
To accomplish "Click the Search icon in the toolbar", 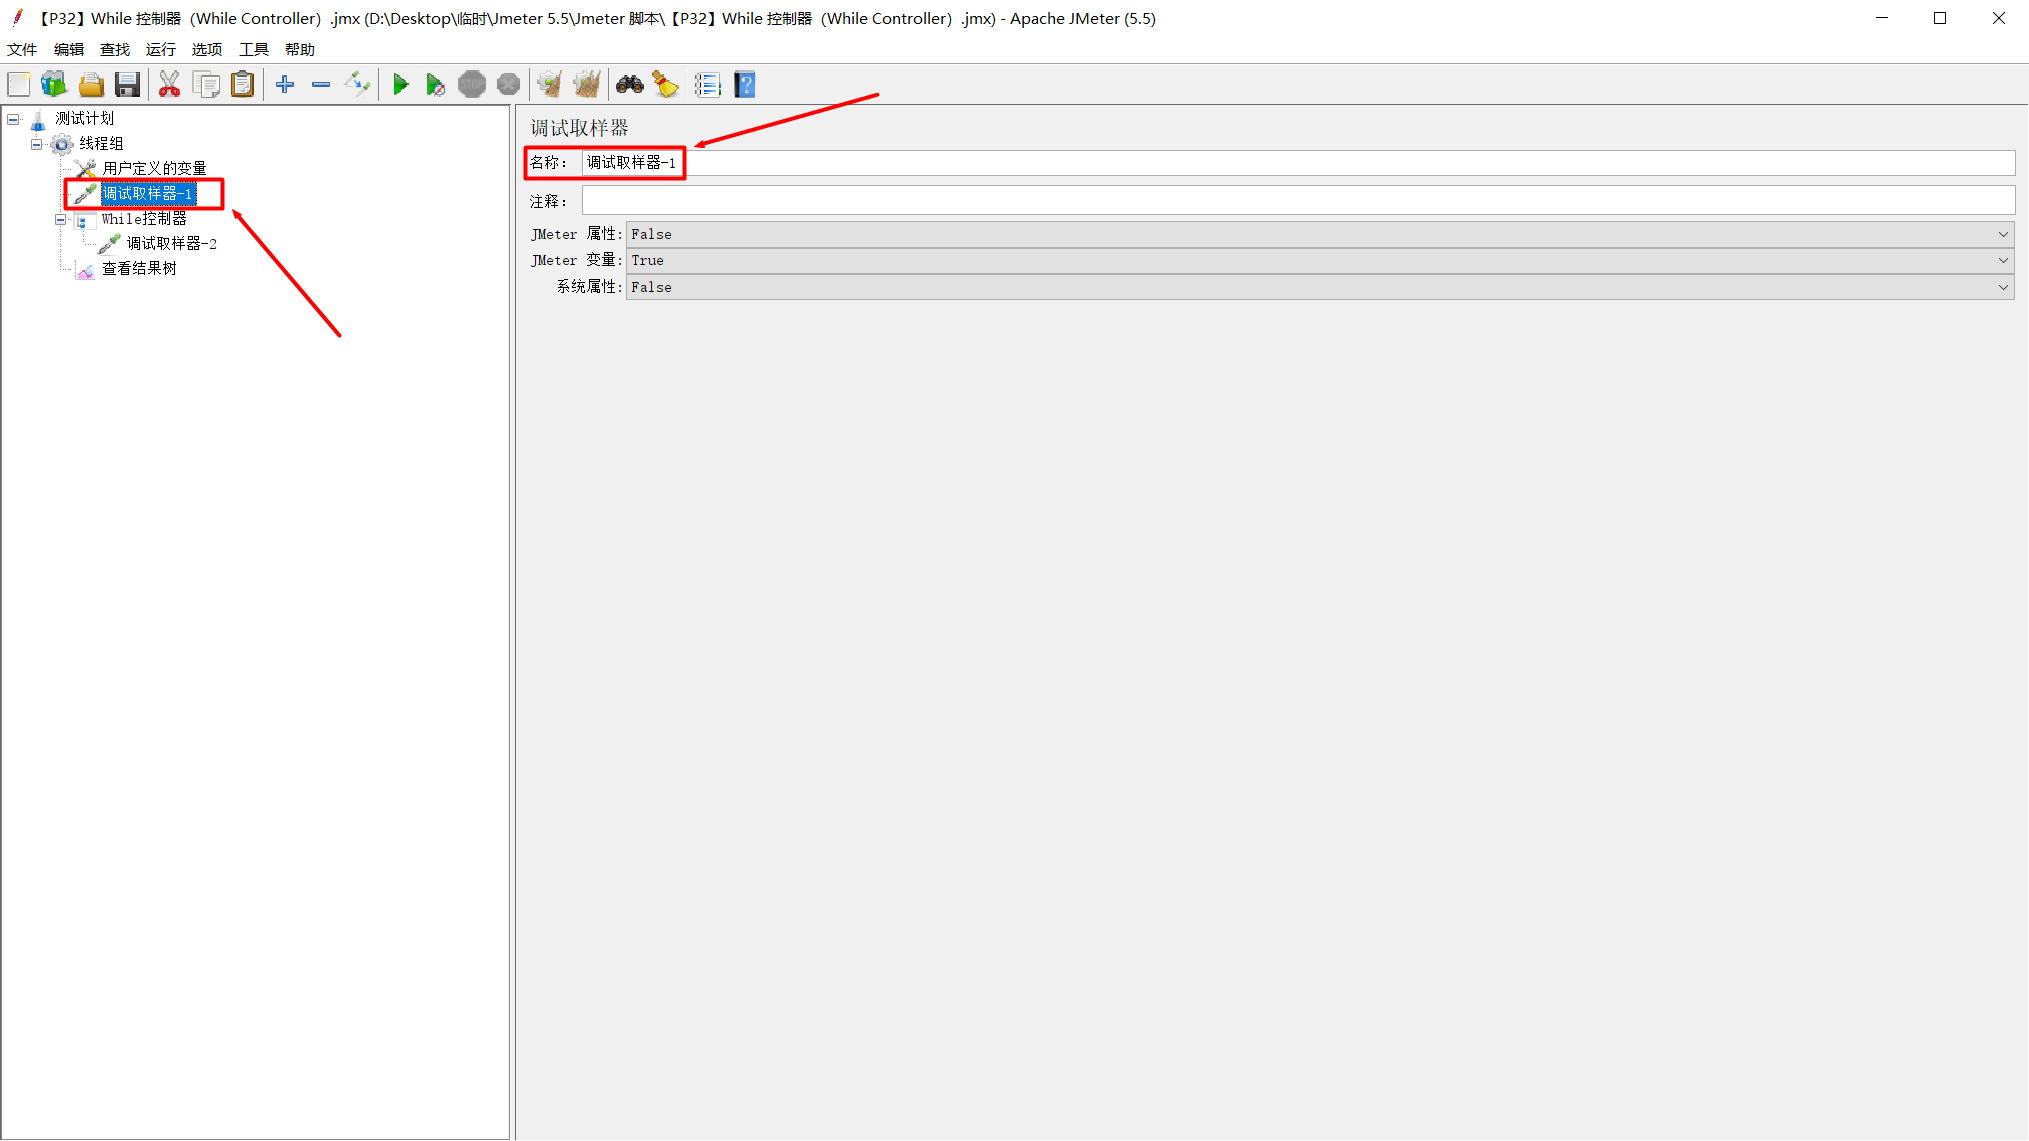I will pos(630,84).
